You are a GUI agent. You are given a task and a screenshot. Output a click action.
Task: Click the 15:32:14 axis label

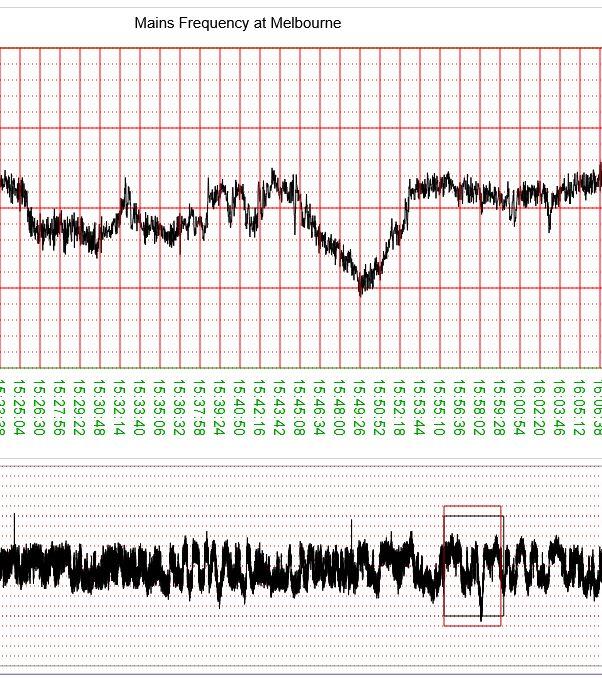click(x=120, y=407)
